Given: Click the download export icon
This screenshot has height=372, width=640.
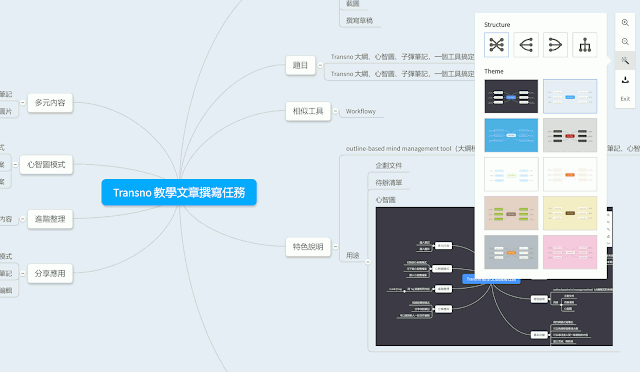Looking at the screenshot, I should click(x=625, y=80).
